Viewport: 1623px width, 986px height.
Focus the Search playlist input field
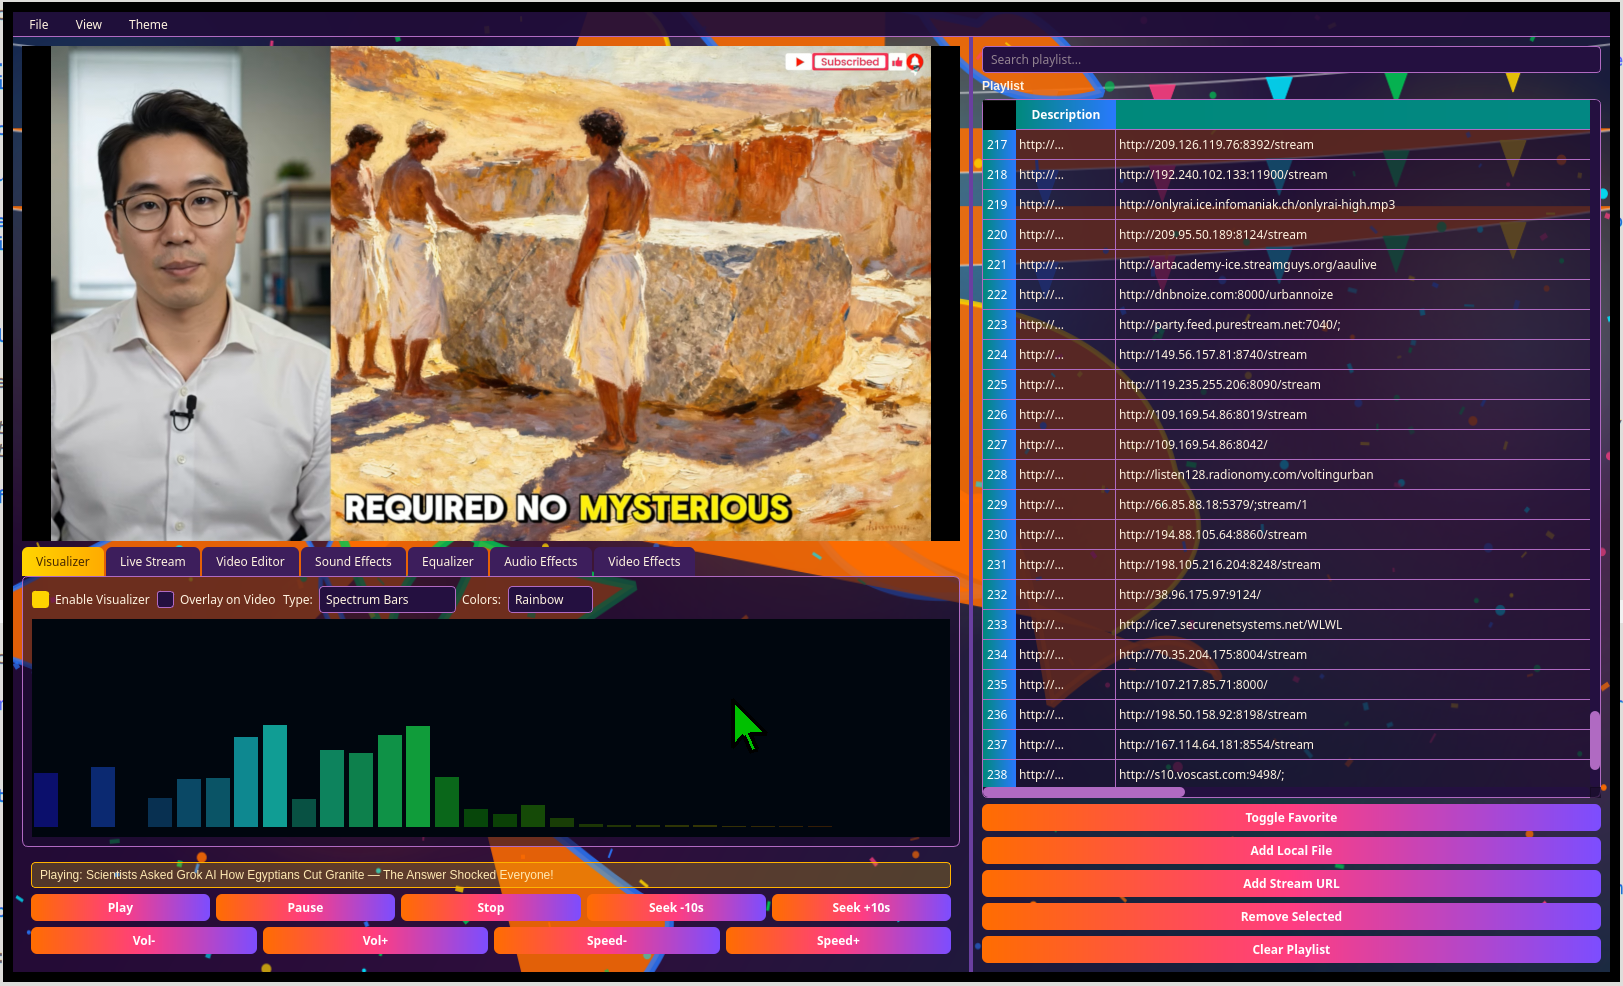(x=1291, y=60)
